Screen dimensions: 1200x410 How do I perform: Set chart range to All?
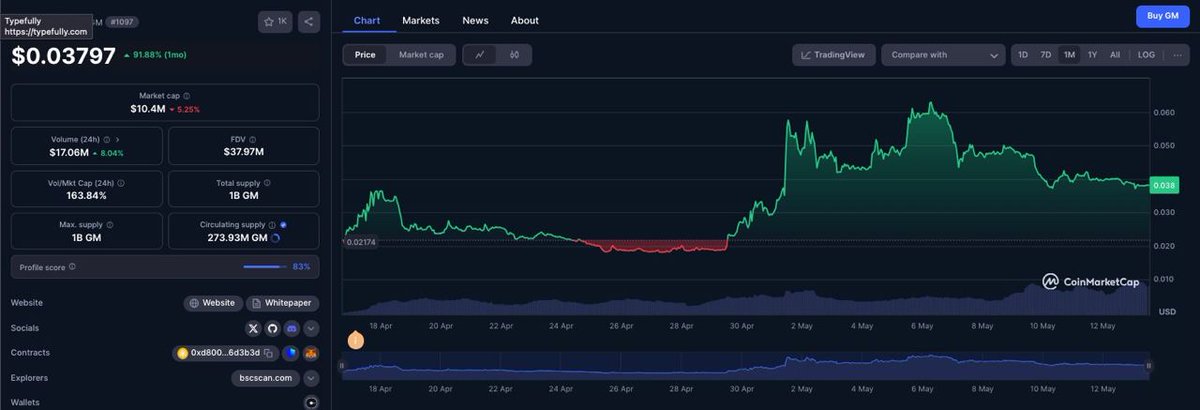pos(1115,55)
